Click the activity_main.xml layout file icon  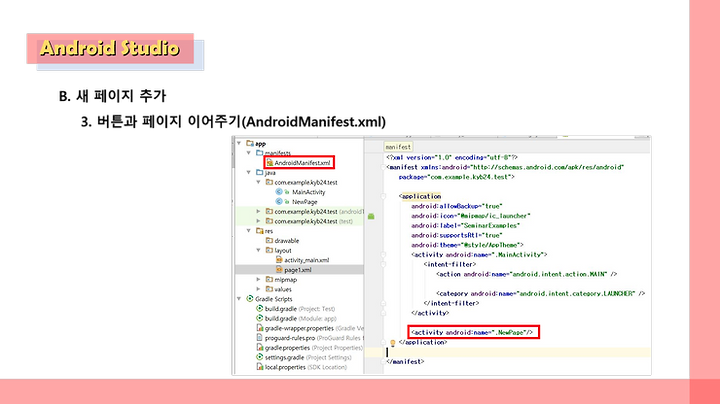(x=279, y=260)
